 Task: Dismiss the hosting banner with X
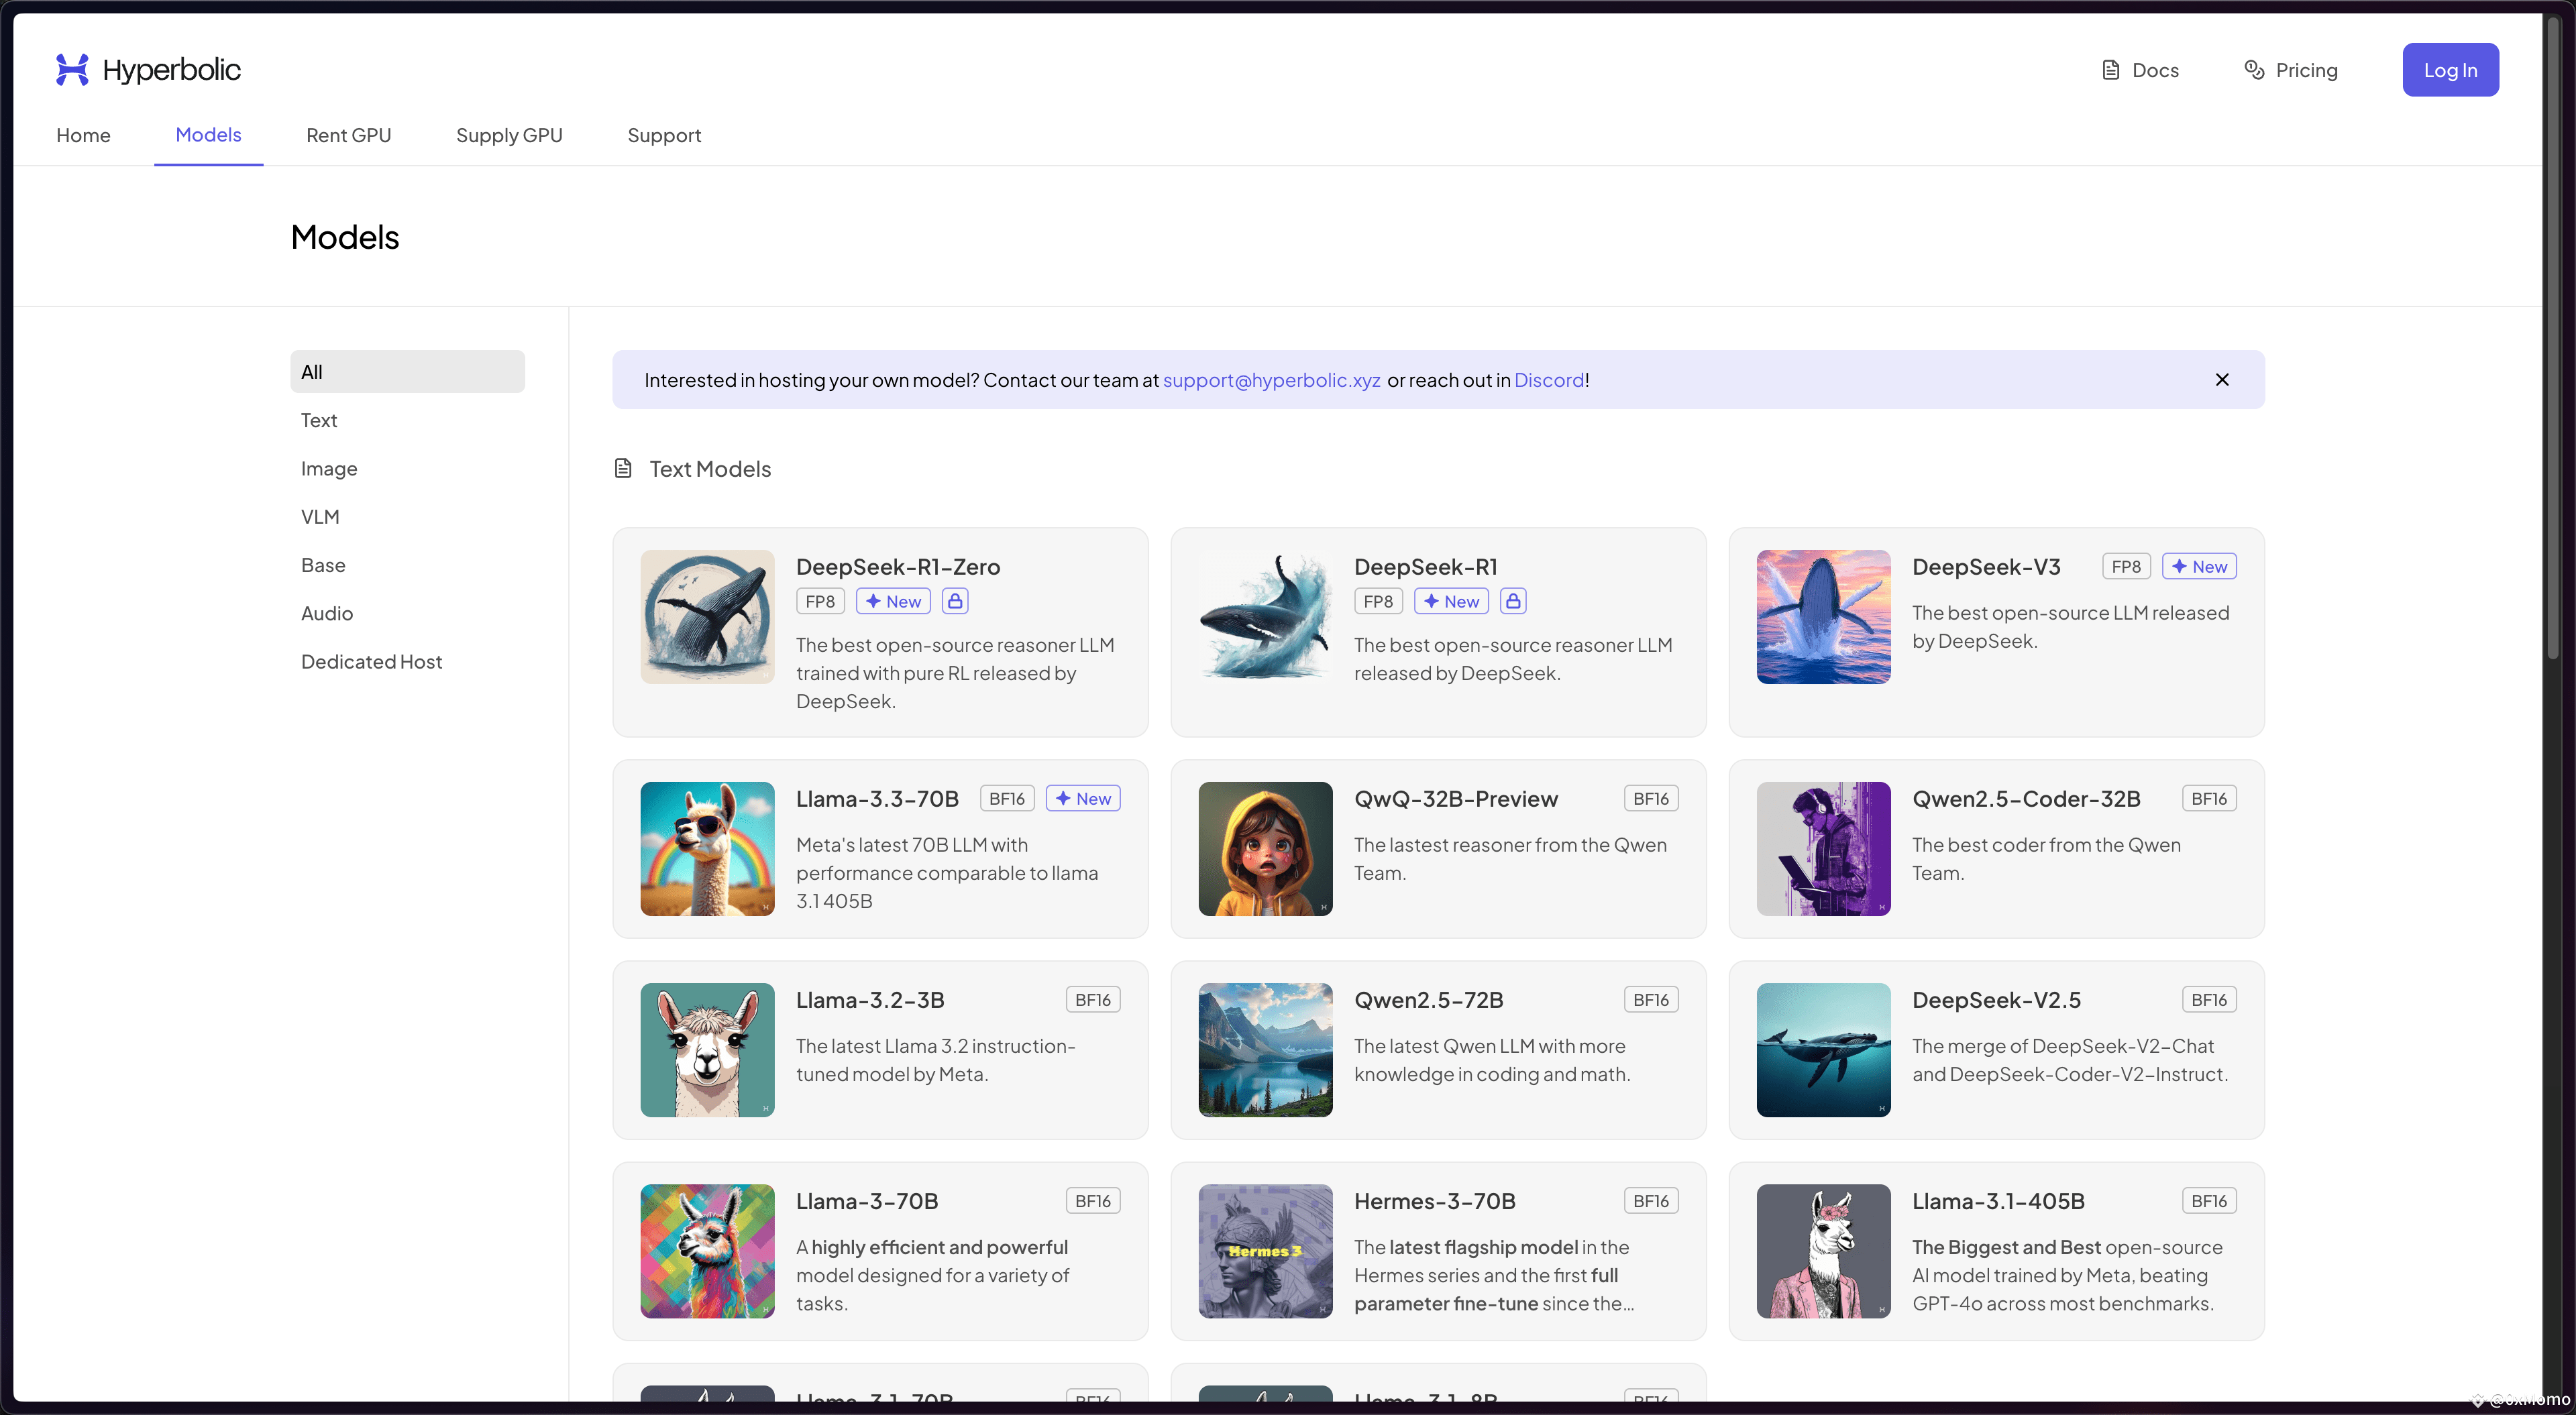pos(2221,379)
